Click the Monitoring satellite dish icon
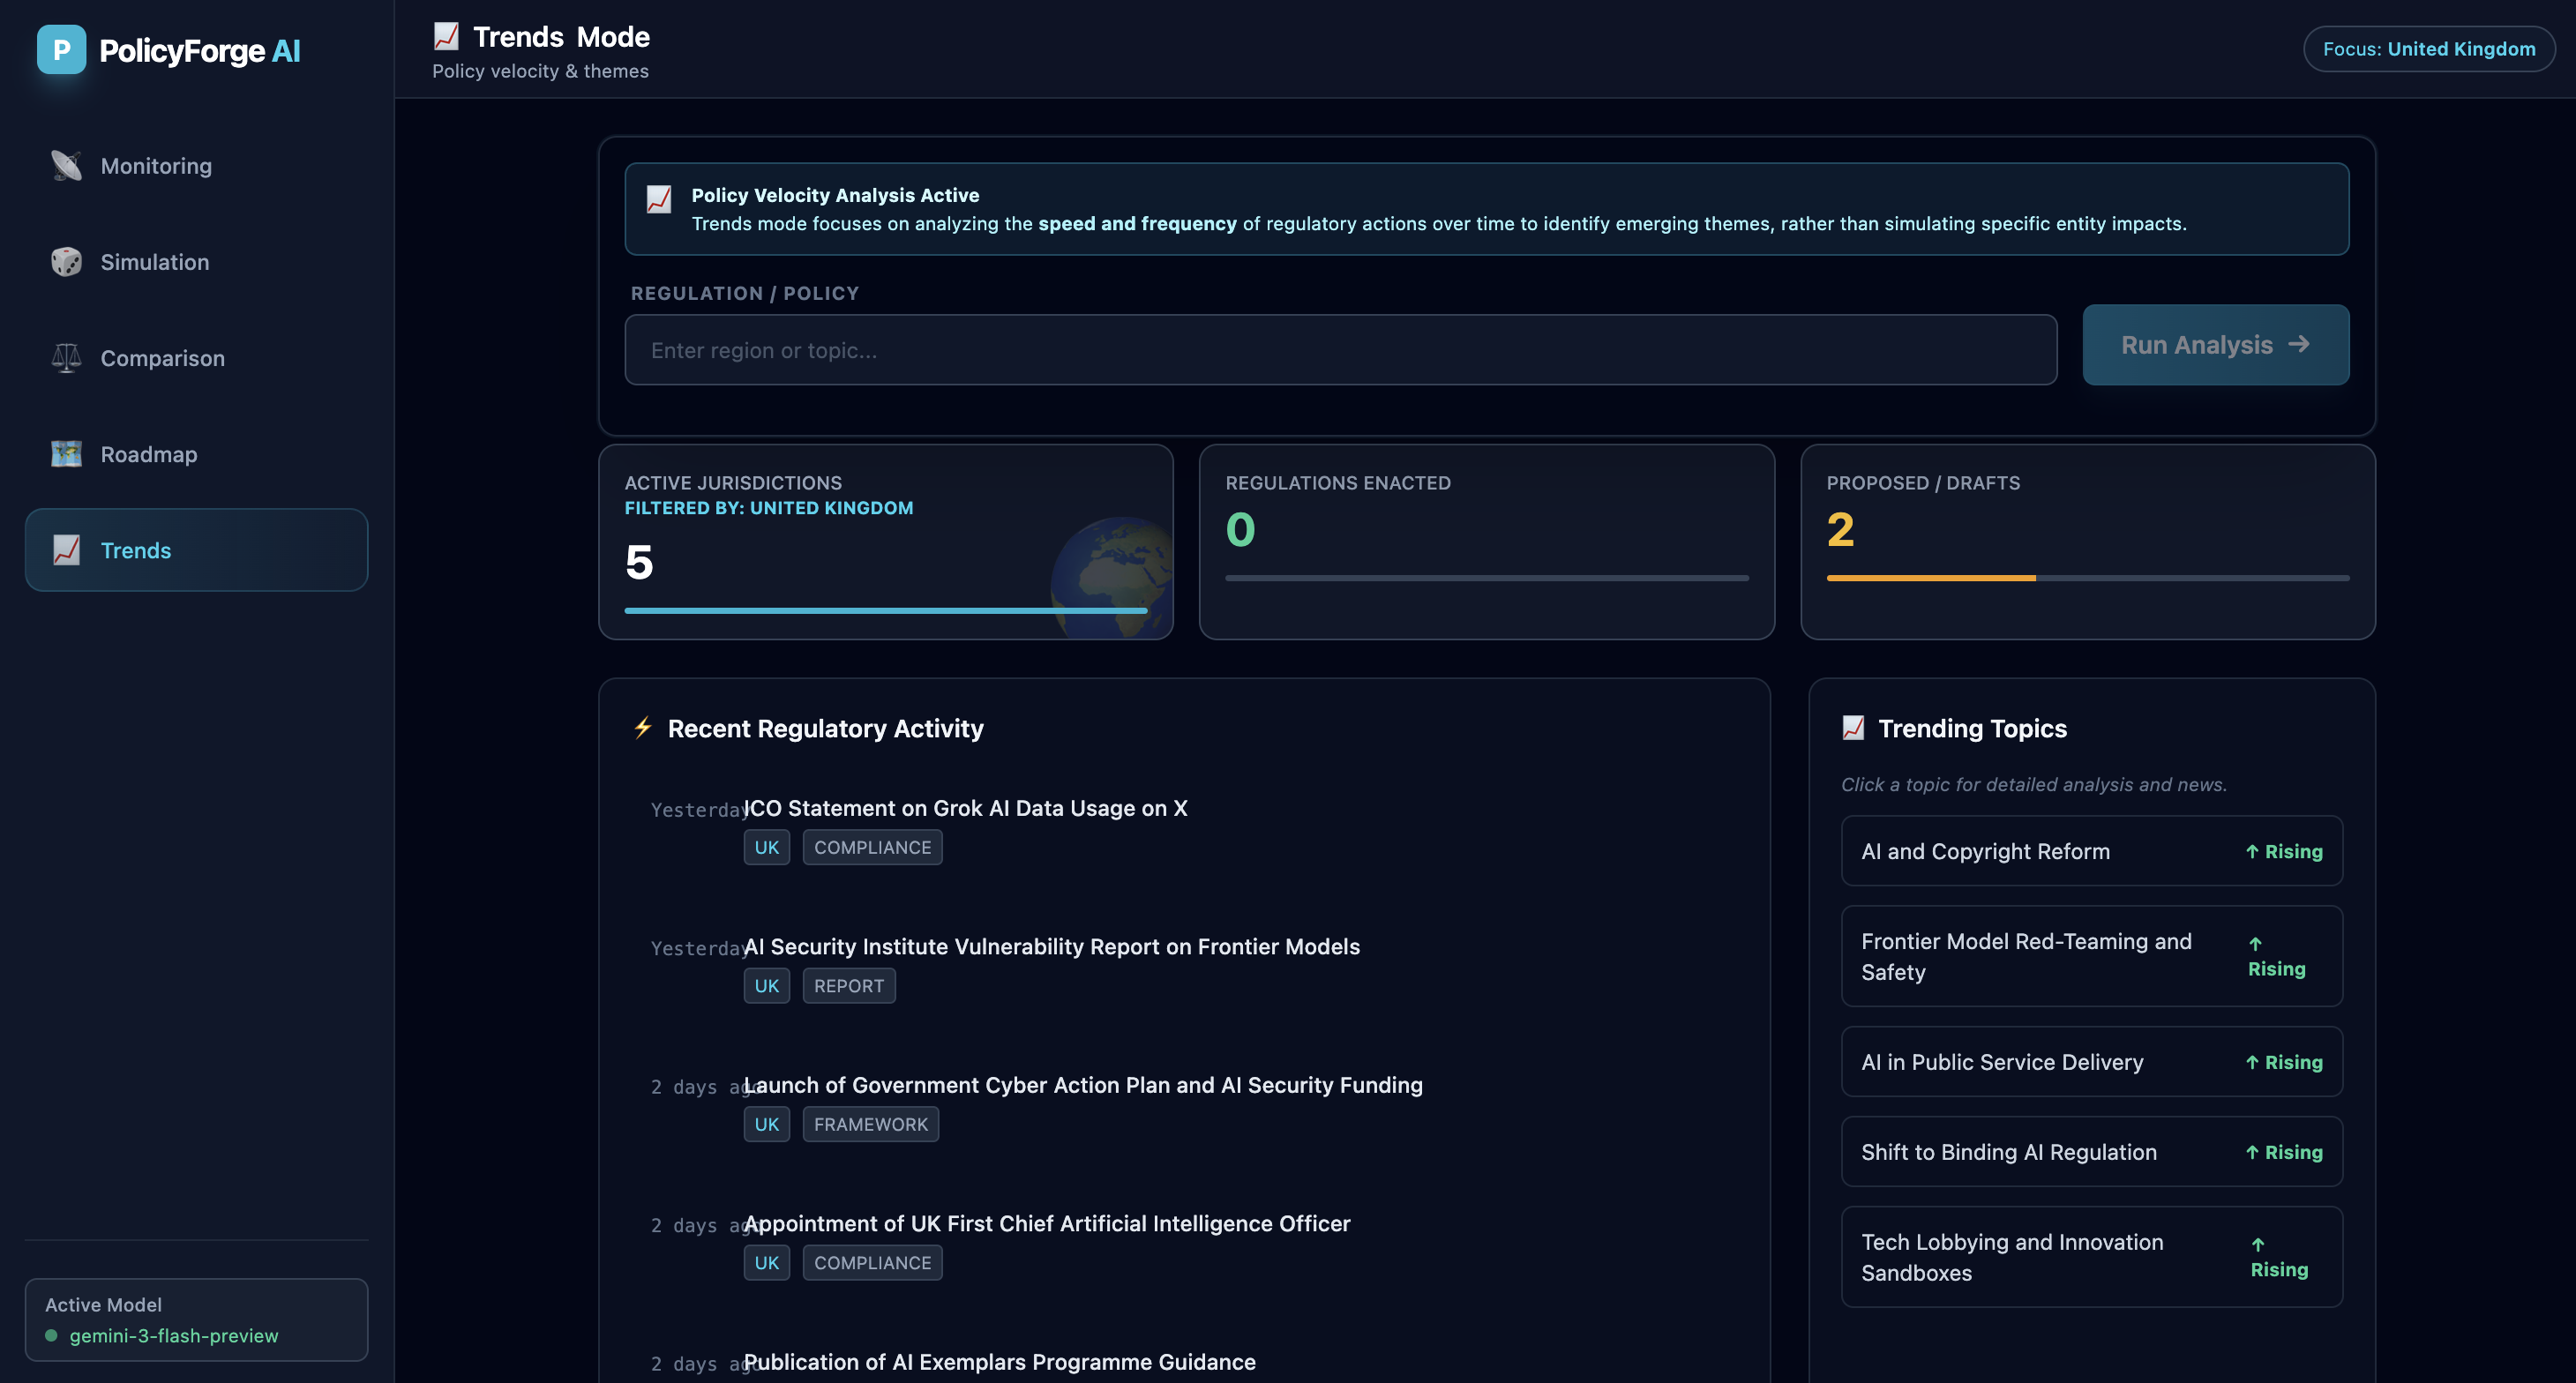The height and width of the screenshot is (1383, 2576). click(x=66, y=166)
